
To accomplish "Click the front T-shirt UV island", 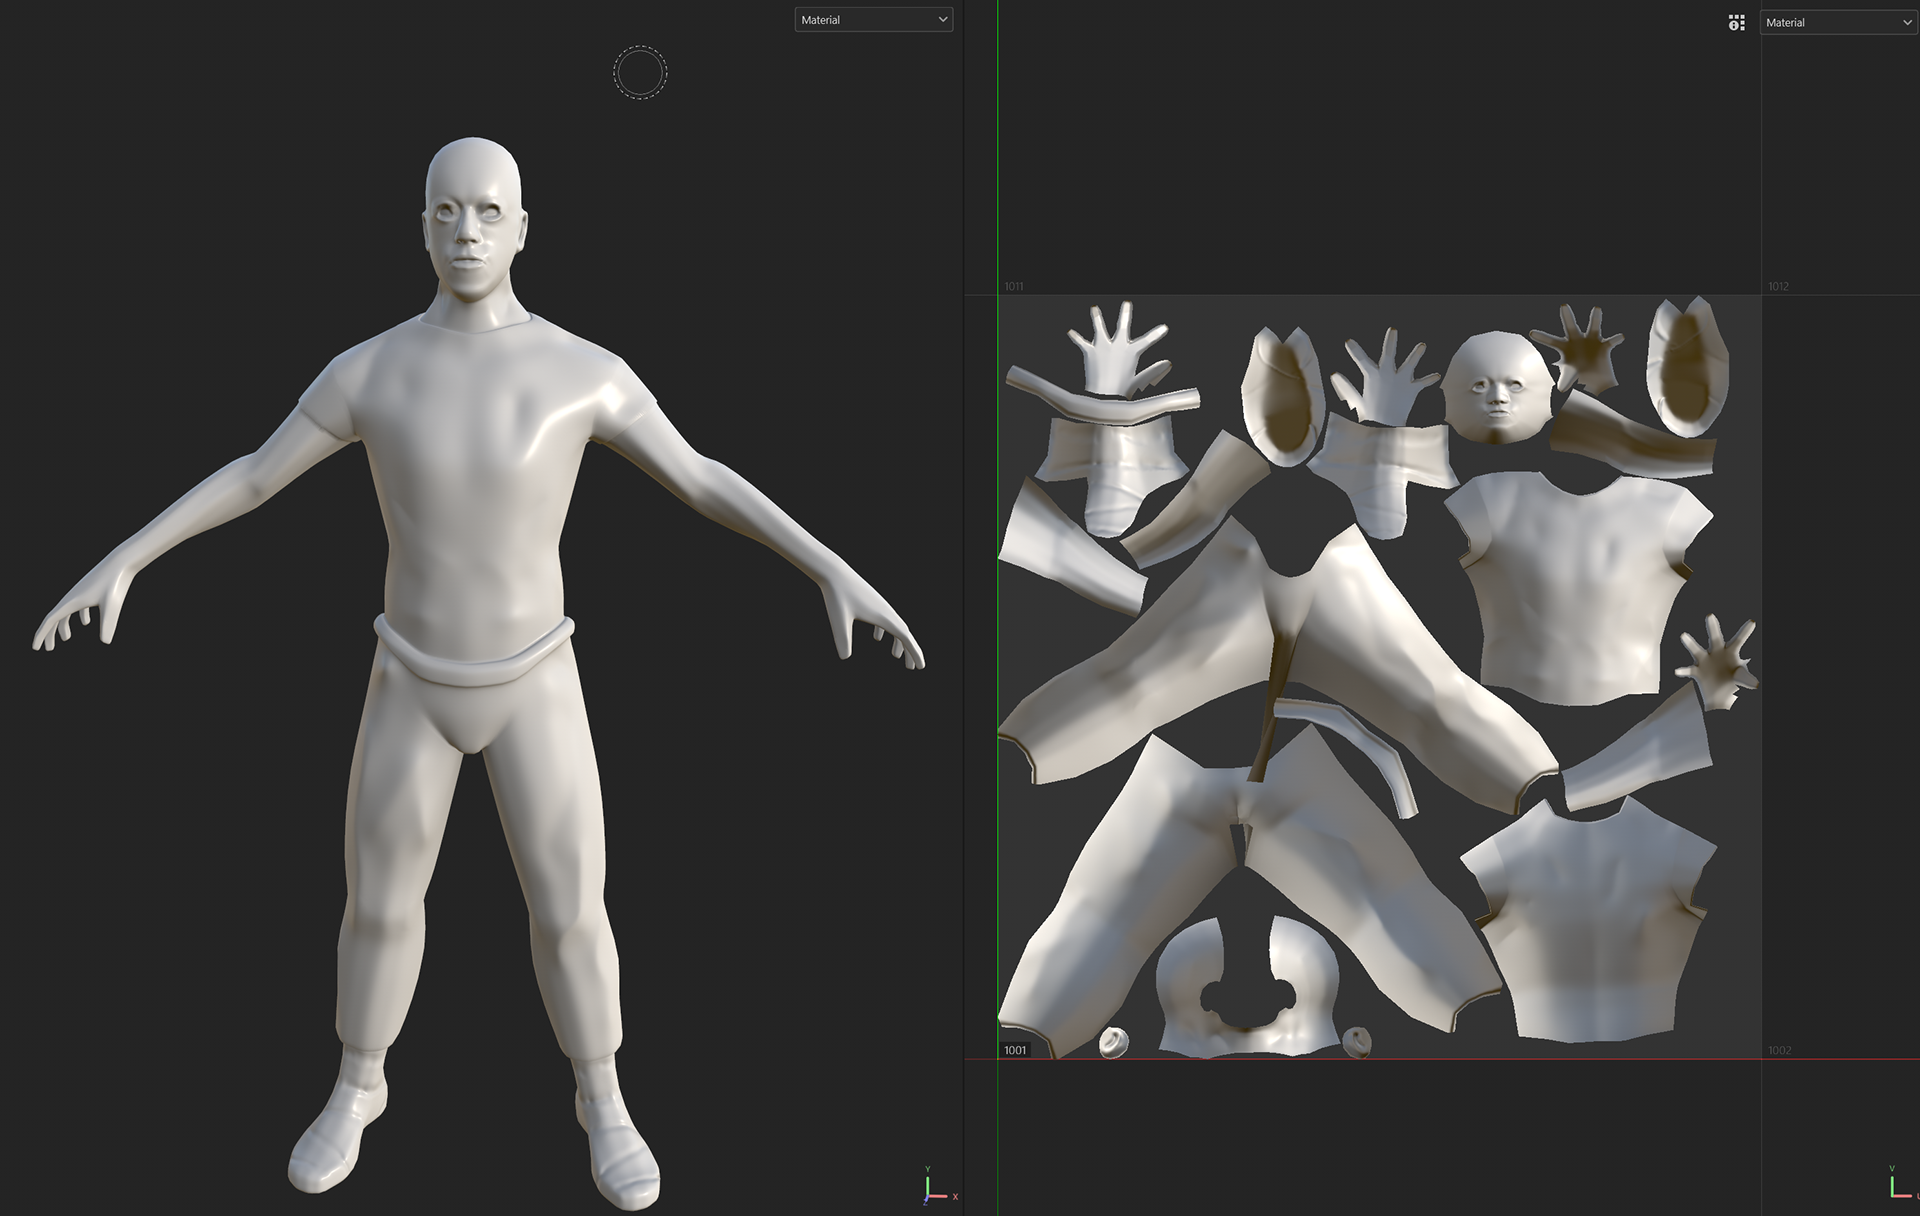I will [1570, 590].
